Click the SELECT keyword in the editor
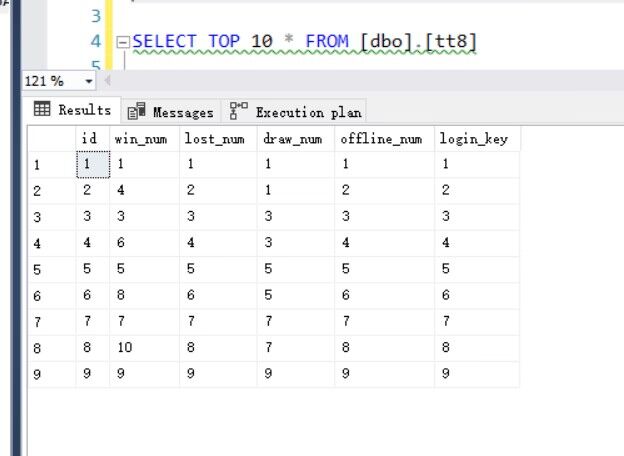This screenshot has height=456, width=624. pyautogui.click(x=165, y=42)
